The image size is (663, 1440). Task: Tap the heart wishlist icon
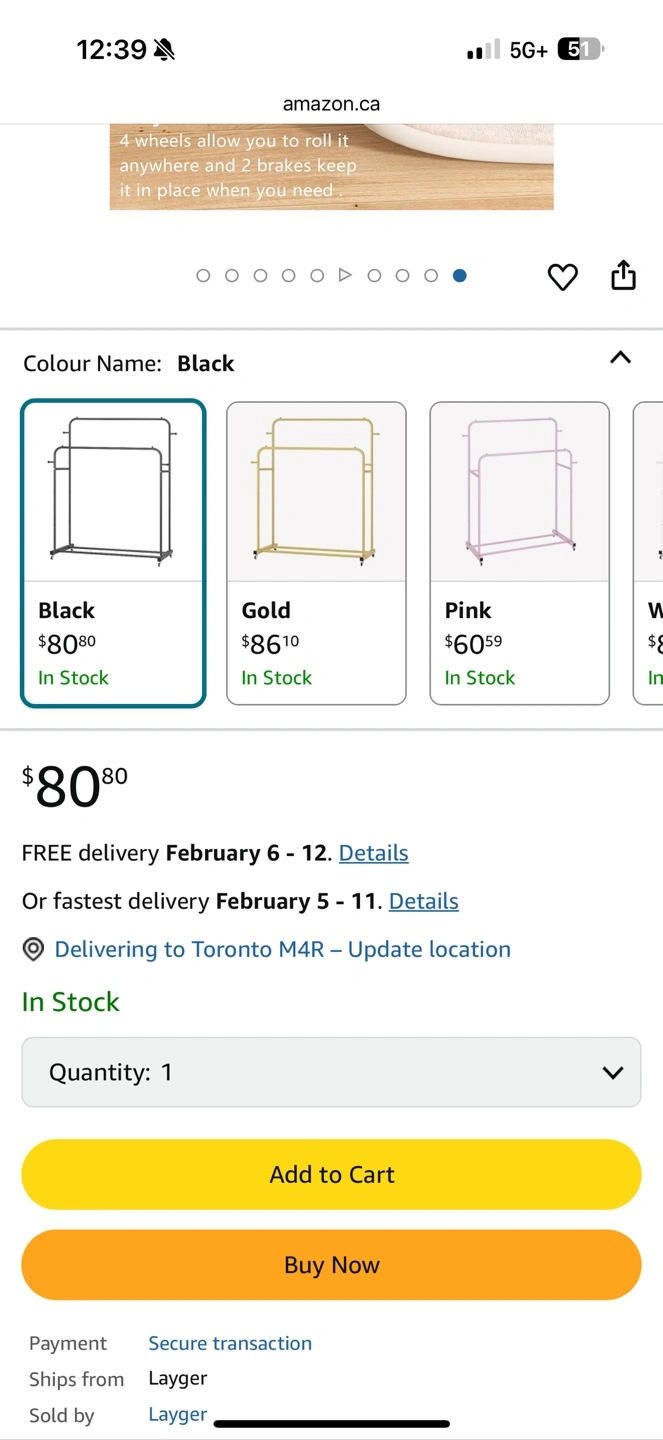click(563, 276)
